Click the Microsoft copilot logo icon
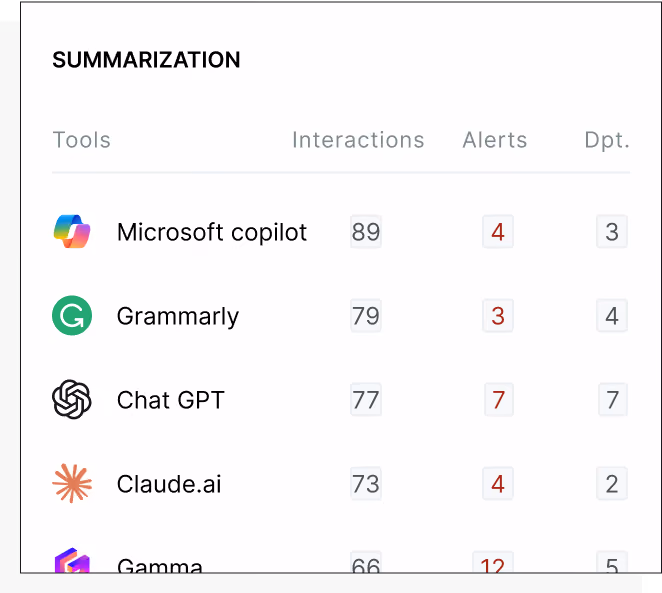The height and width of the screenshot is (593, 662). 72,231
